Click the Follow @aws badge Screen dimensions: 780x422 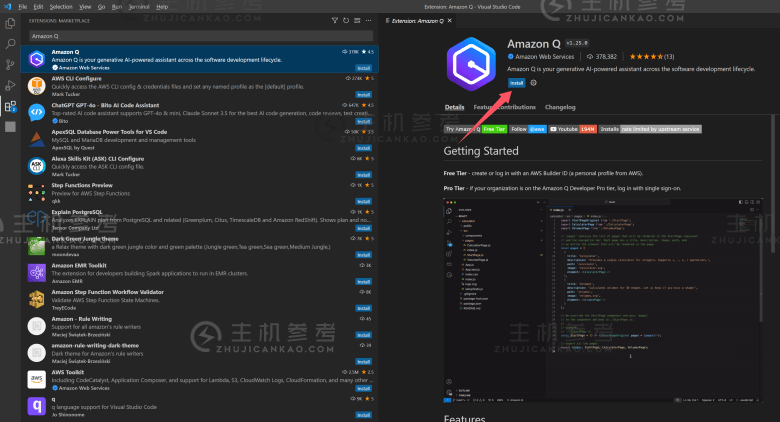528,129
